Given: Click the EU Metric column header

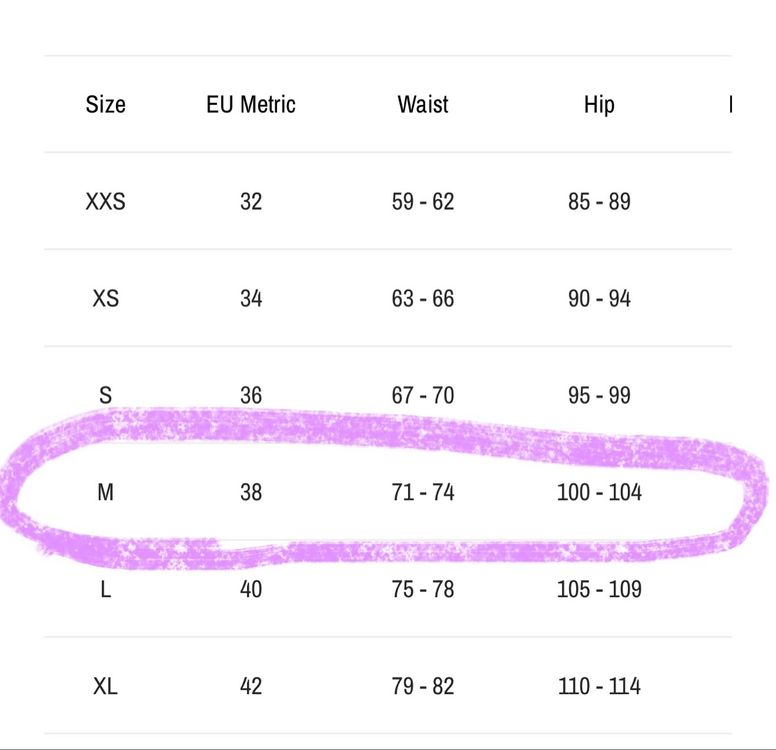Looking at the screenshot, I should 251,104.
